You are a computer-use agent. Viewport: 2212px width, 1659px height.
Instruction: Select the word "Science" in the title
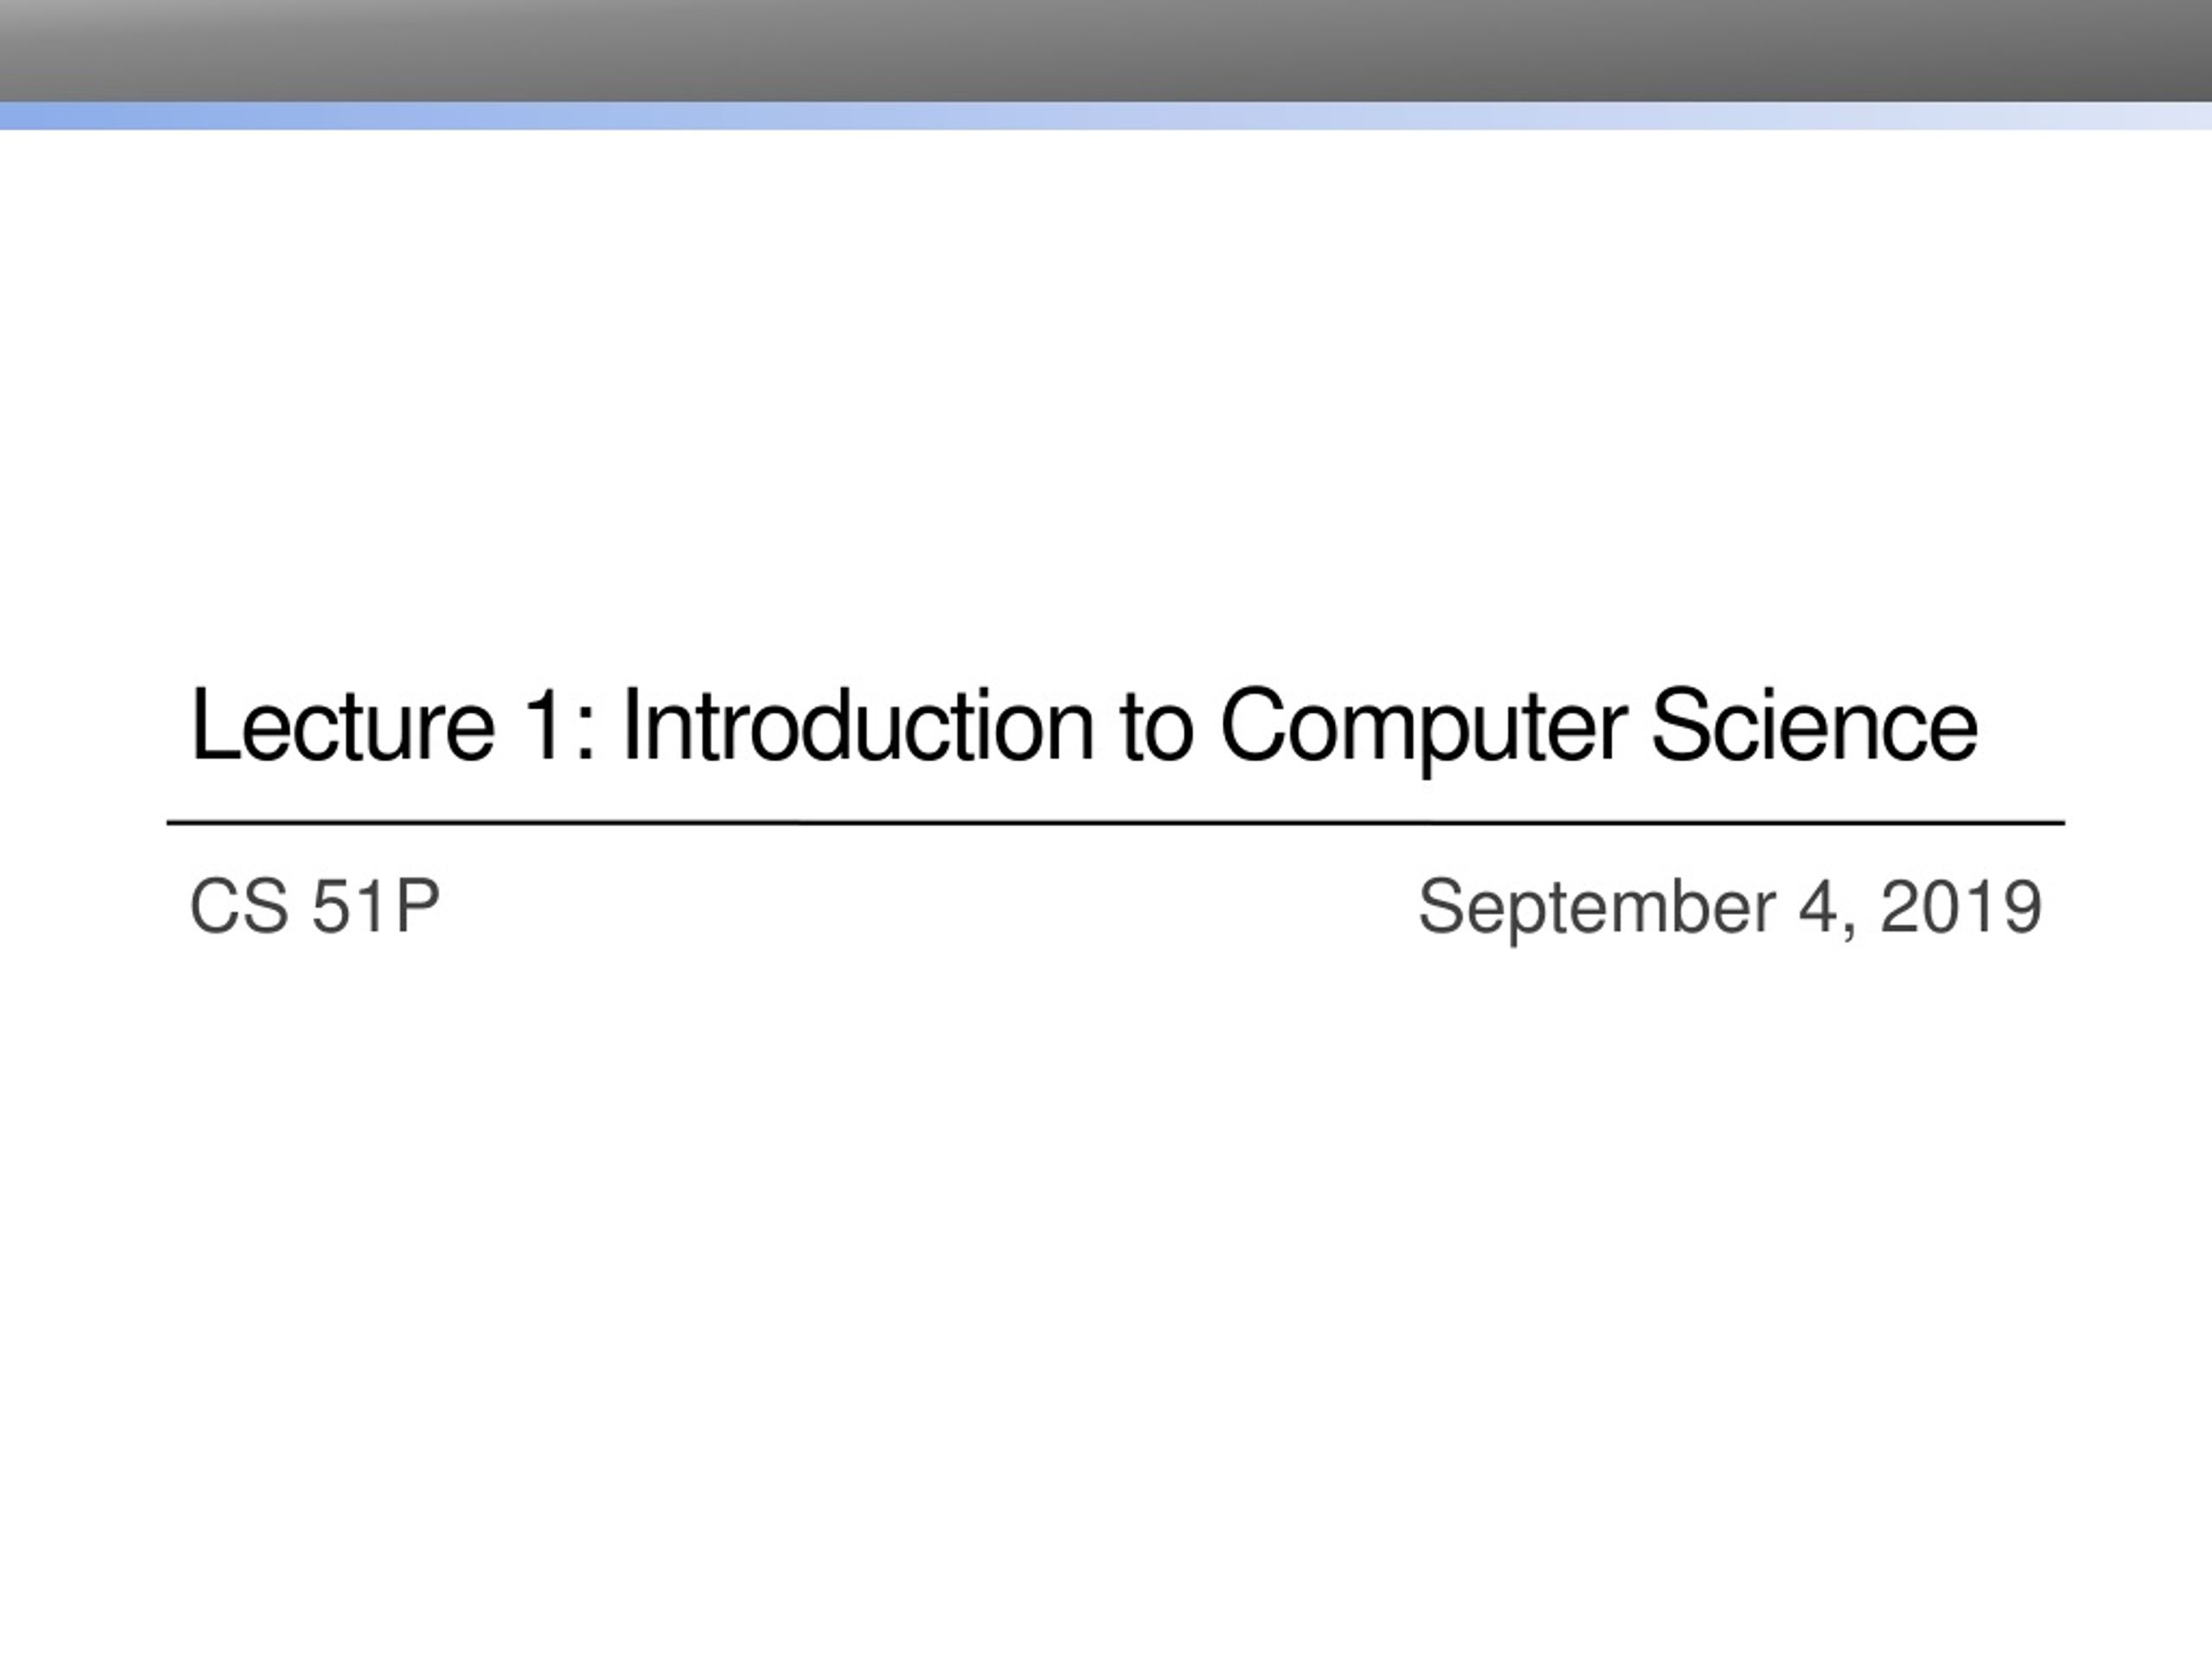(x=1814, y=725)
